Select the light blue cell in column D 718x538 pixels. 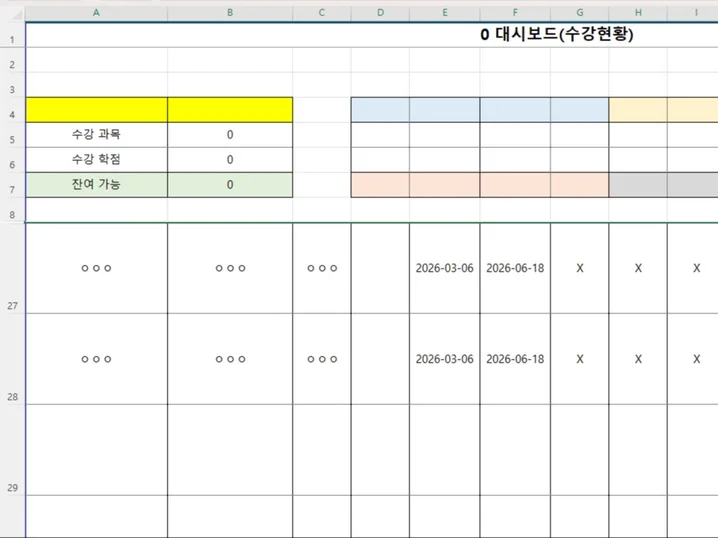[x=380, y=110]
